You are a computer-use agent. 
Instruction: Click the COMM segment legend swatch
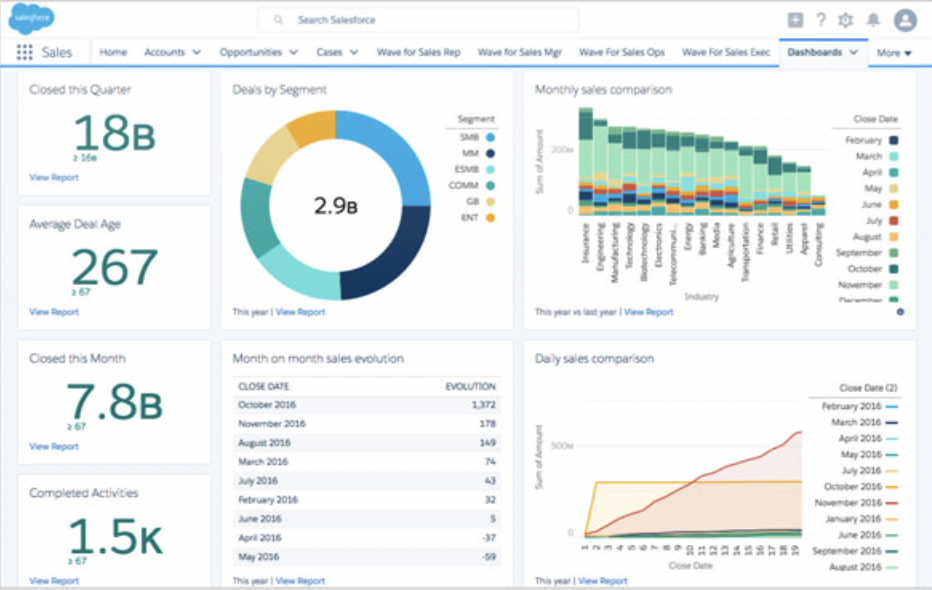coord(490,185)
